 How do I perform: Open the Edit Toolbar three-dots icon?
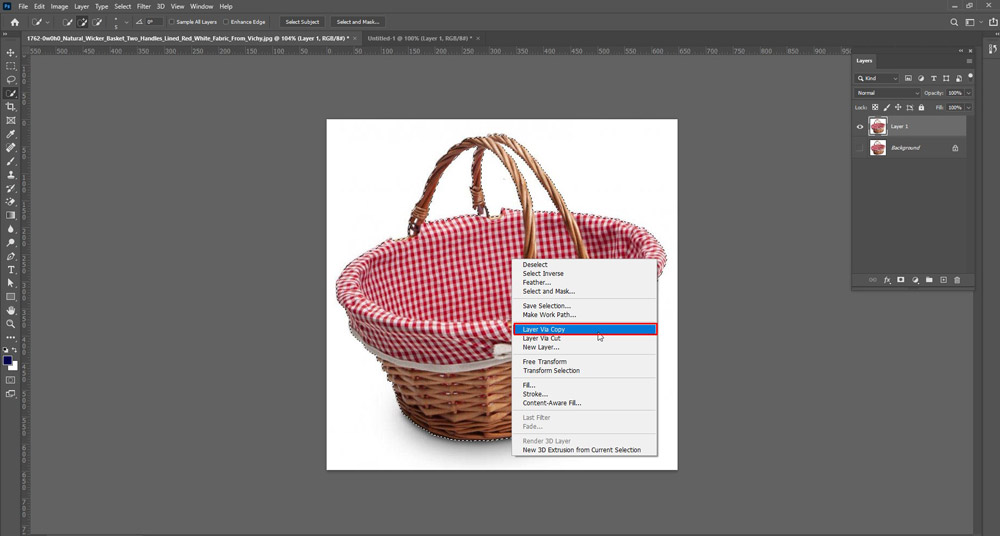11,338
